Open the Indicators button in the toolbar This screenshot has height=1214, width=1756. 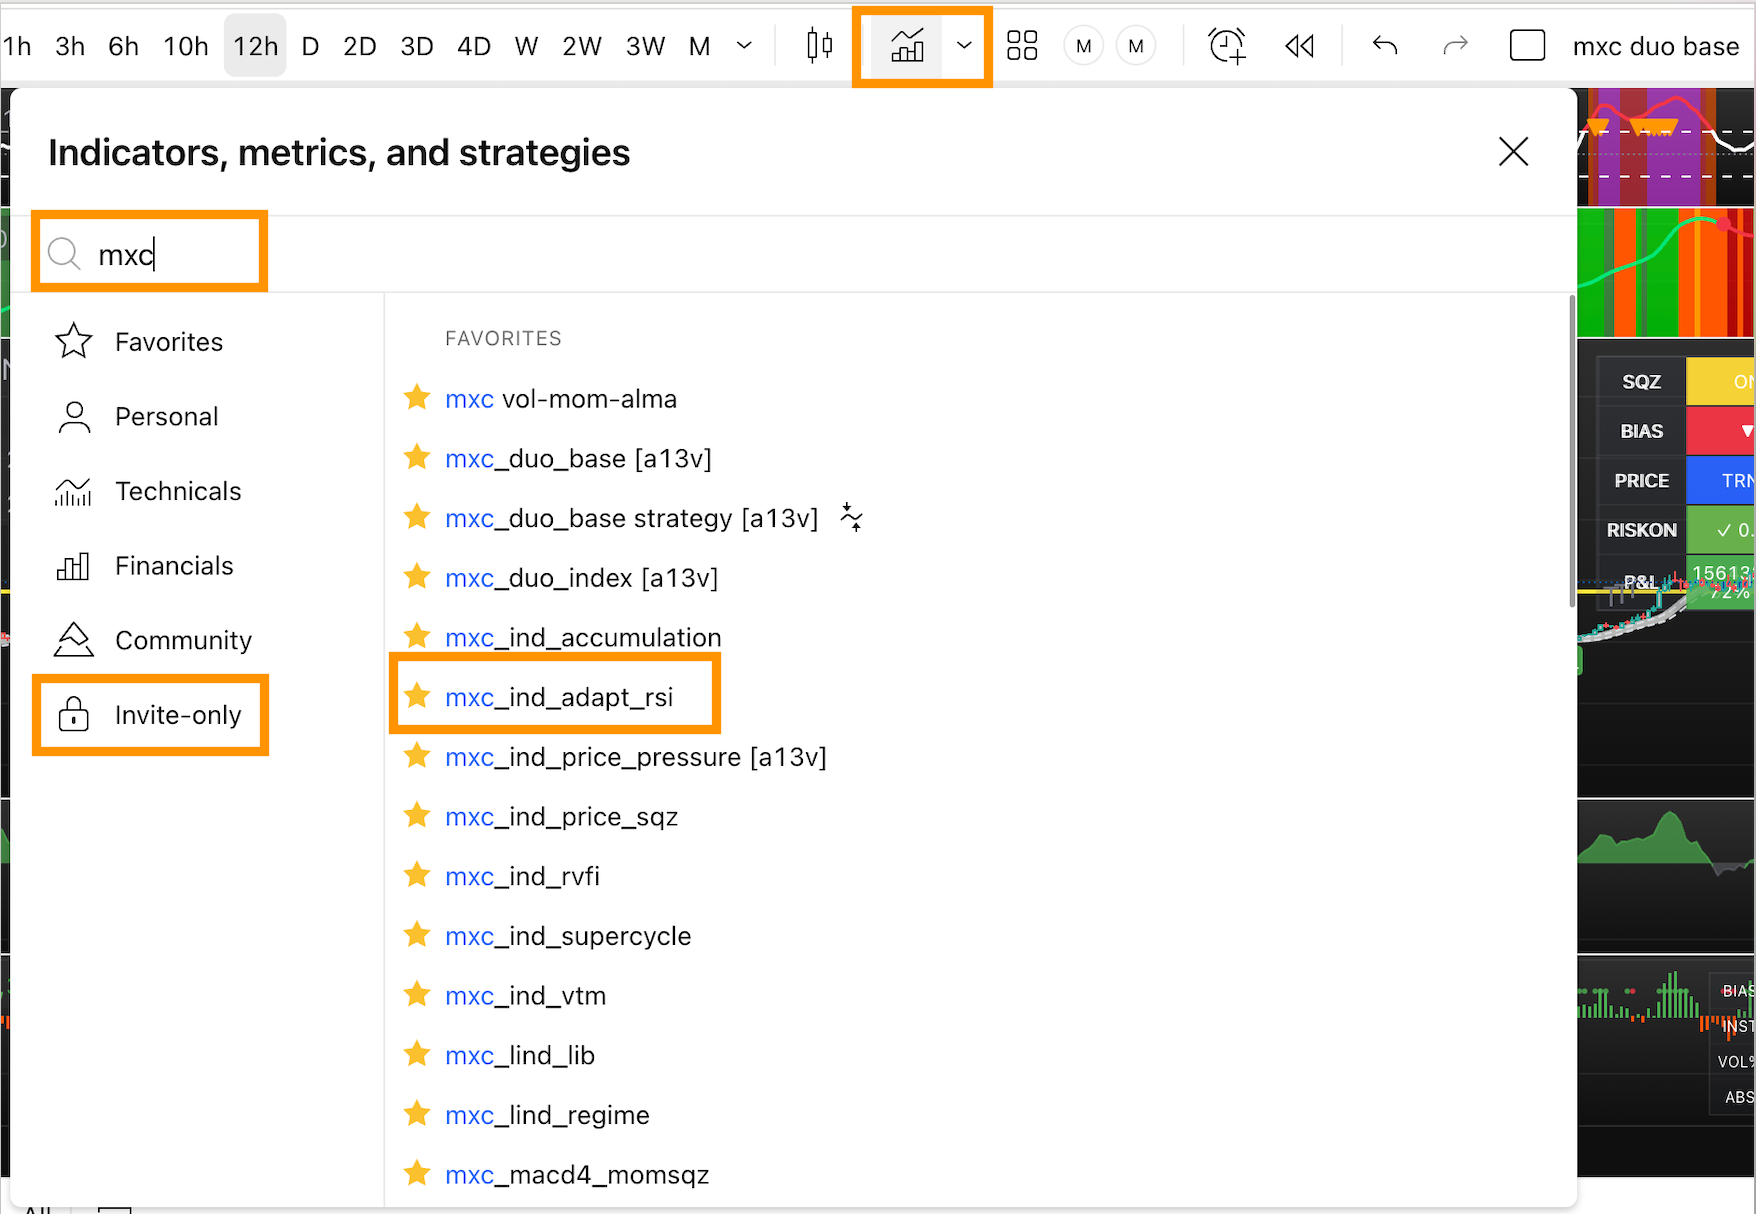[x=907, y=45]
